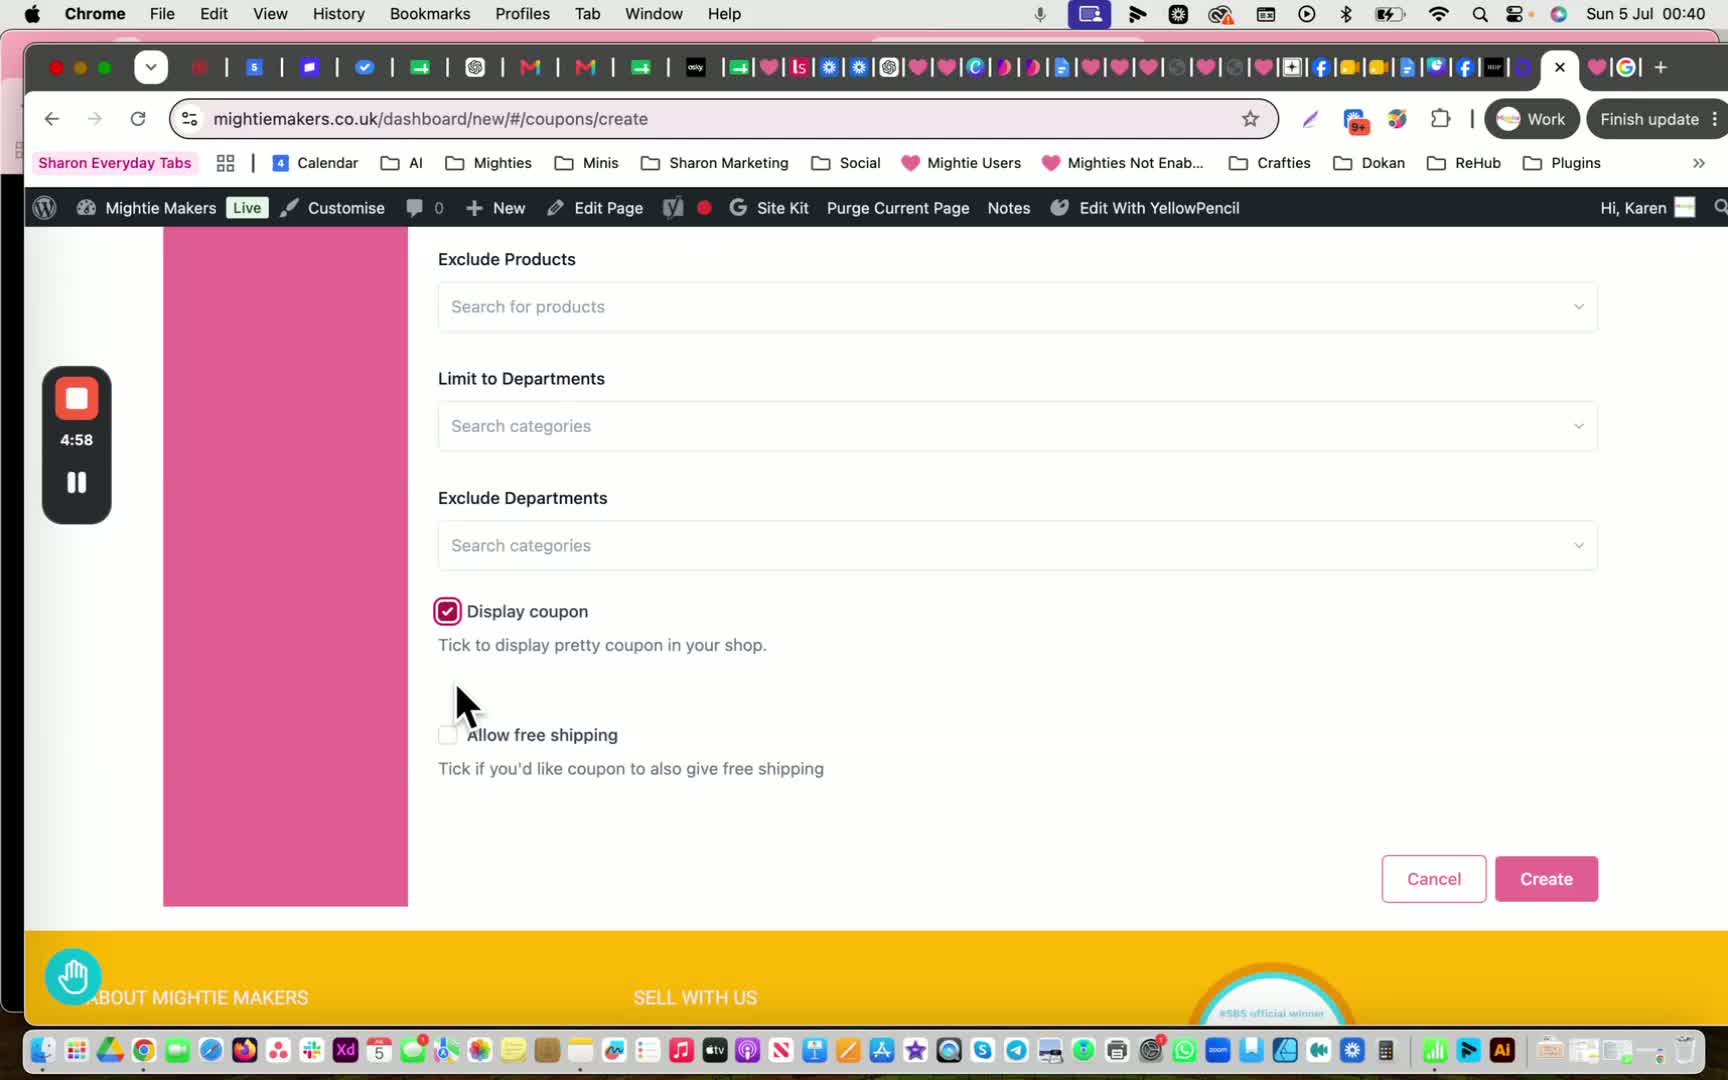The height and width of the screenshot is (1080, 1728).
Task: Tick the Allow free shipping checkbox
Action: click(447, 735)
